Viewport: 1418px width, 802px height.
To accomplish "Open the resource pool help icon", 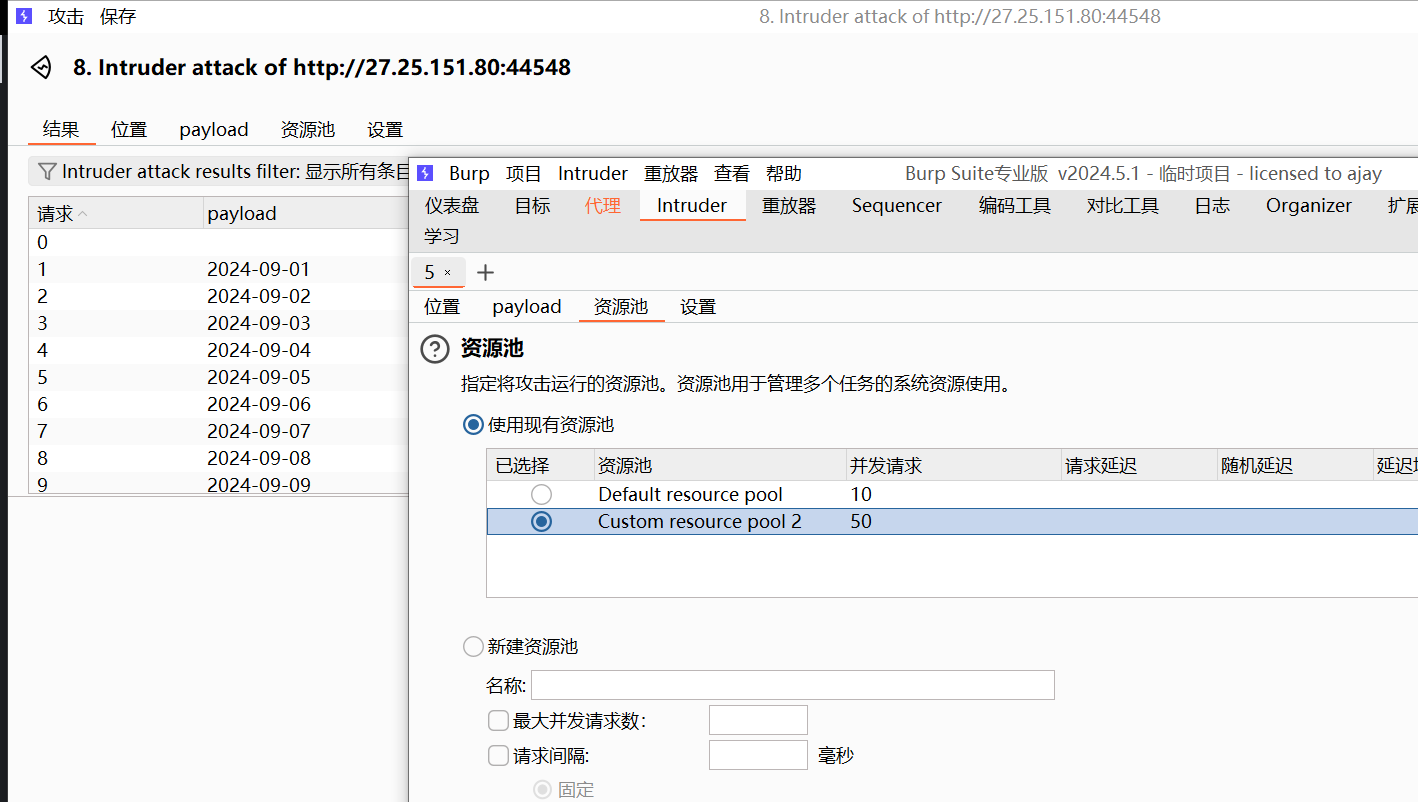I will point(435,349).
